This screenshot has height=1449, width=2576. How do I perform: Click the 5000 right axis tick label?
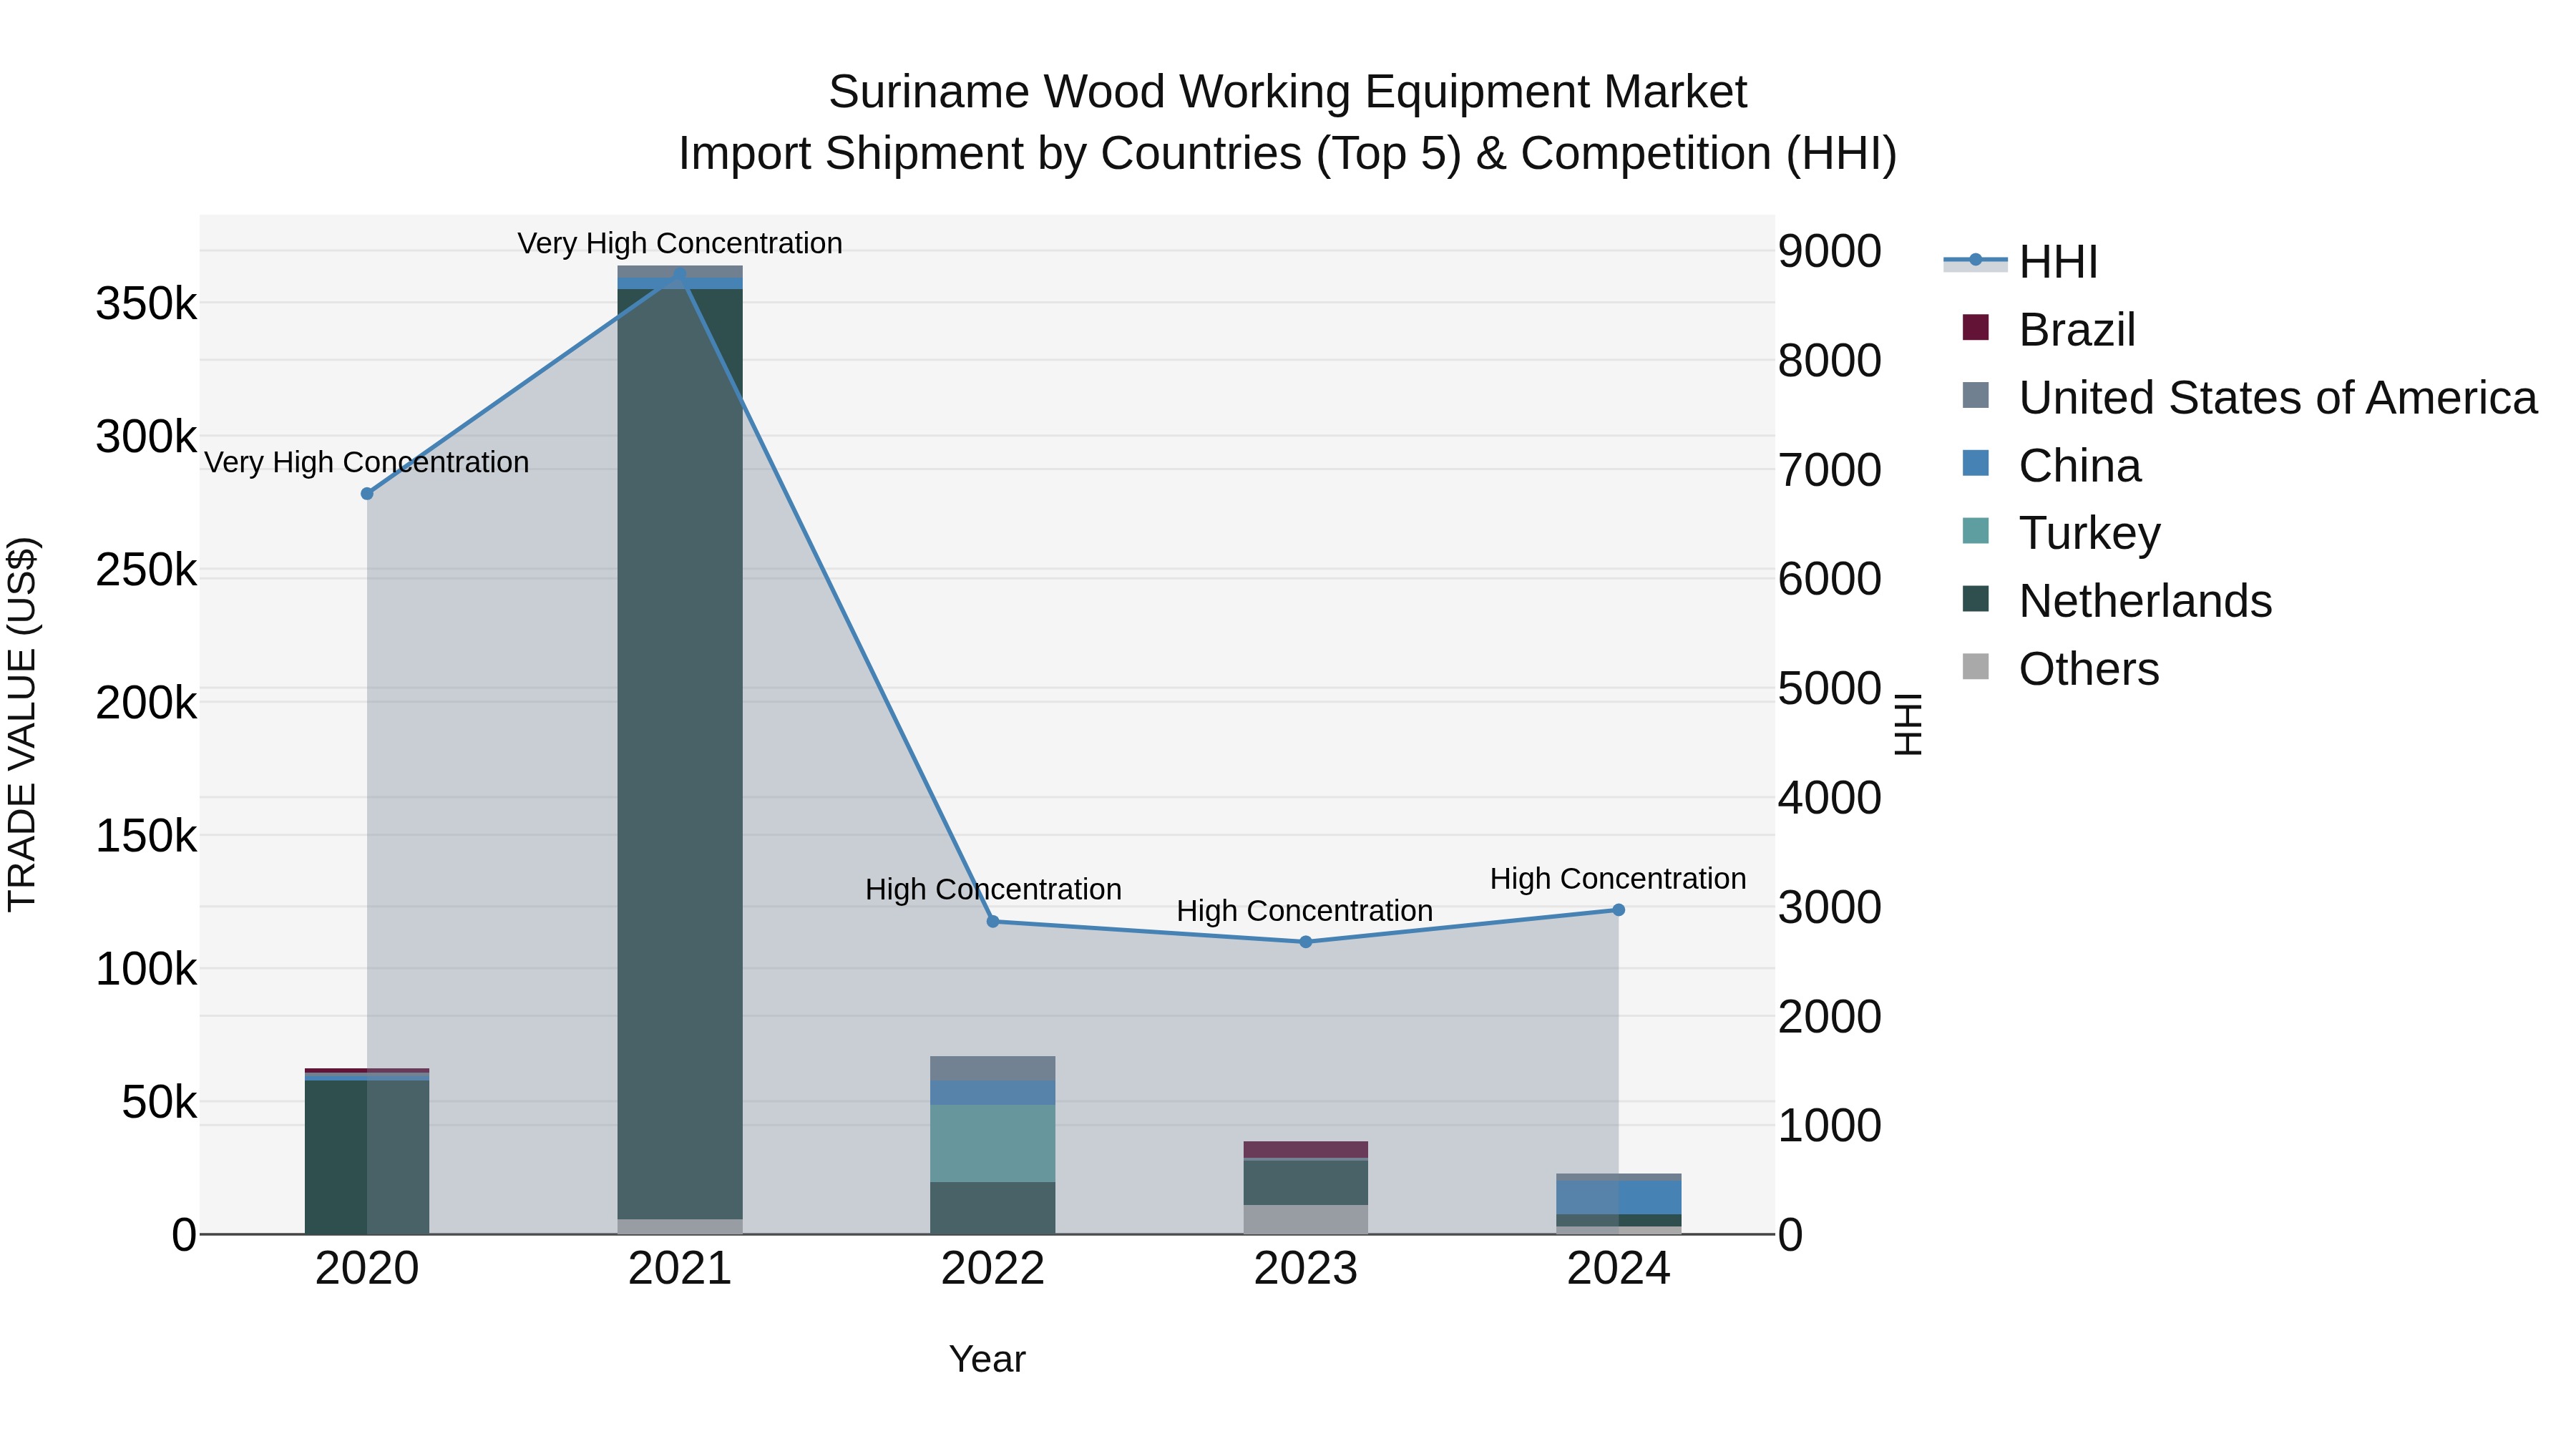[1830, 688]
